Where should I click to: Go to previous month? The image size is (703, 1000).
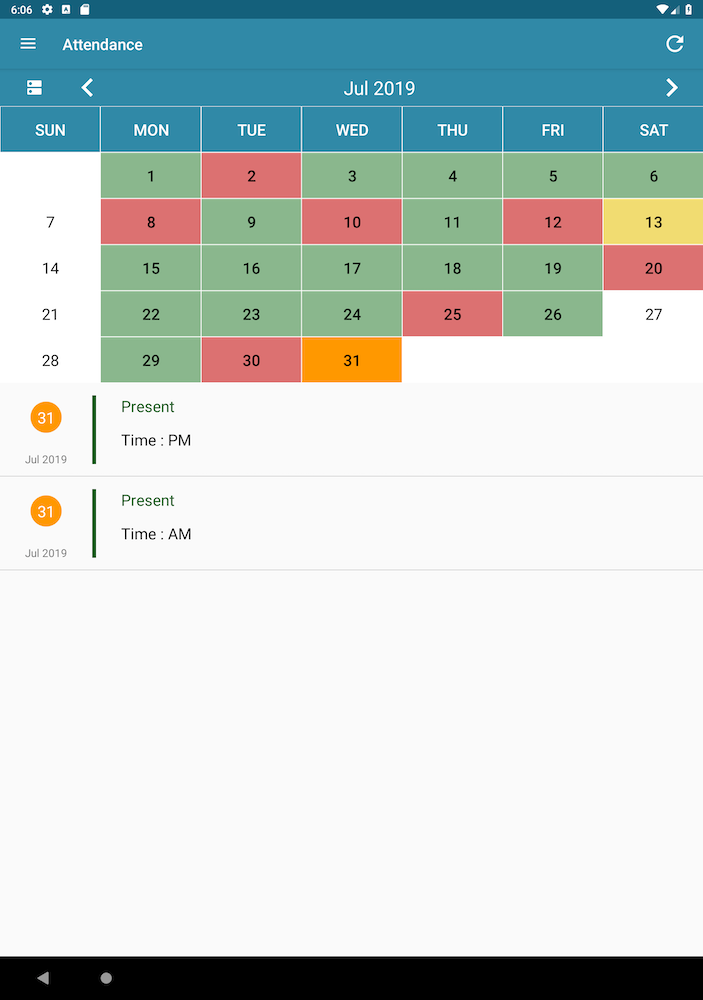tap(87, 88)
